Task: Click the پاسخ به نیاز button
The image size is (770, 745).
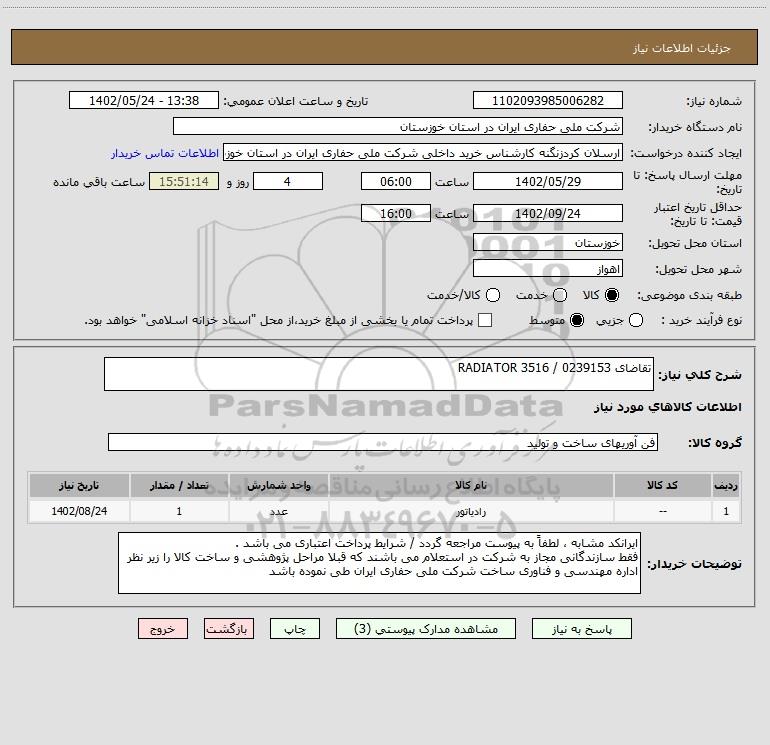Action: click(x=582, y=629)
